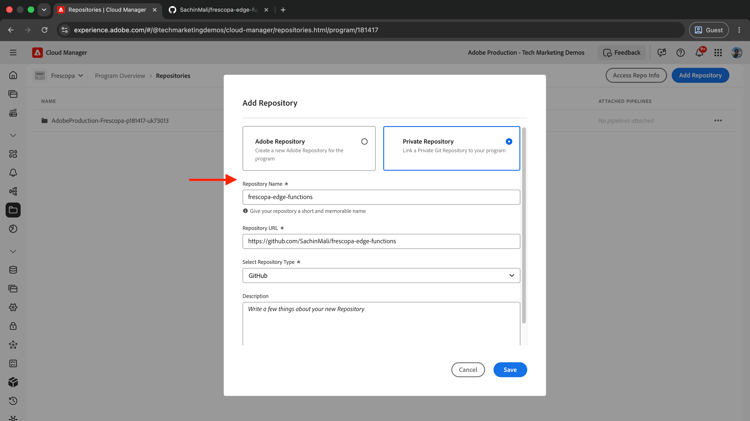This screenshot has height=421, width=750.
Task: Expand the Select Repository Type GitHub dropdown
Action: pos(381,276)
